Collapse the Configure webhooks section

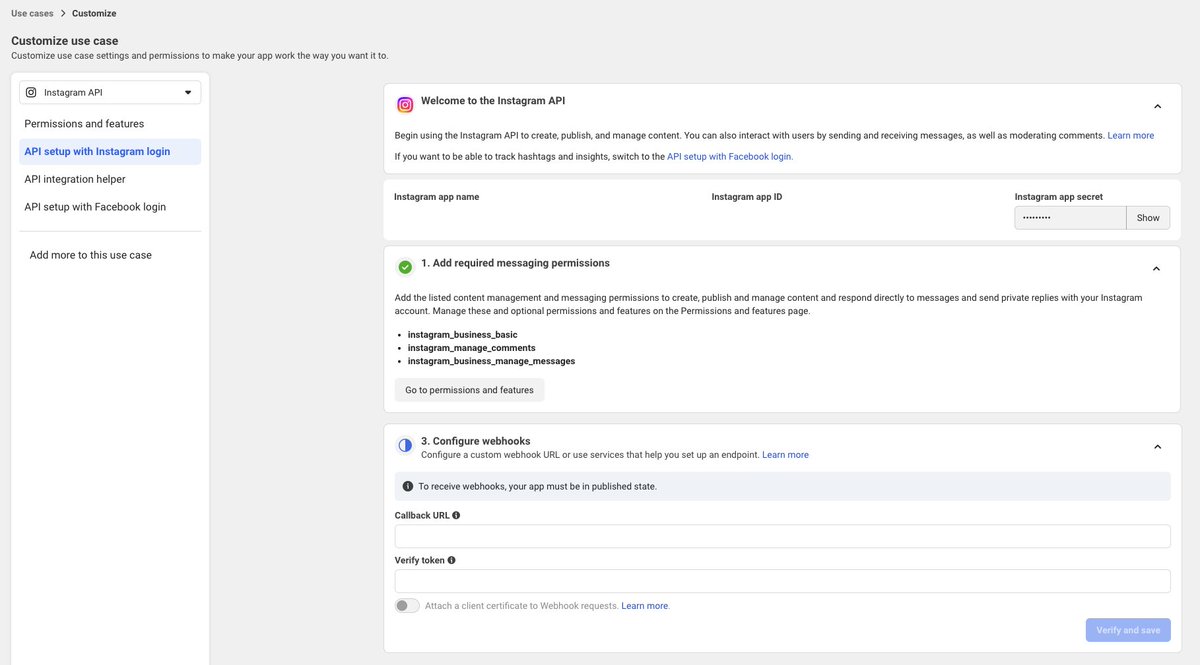pyautogui.click(x=1157, y=447)
